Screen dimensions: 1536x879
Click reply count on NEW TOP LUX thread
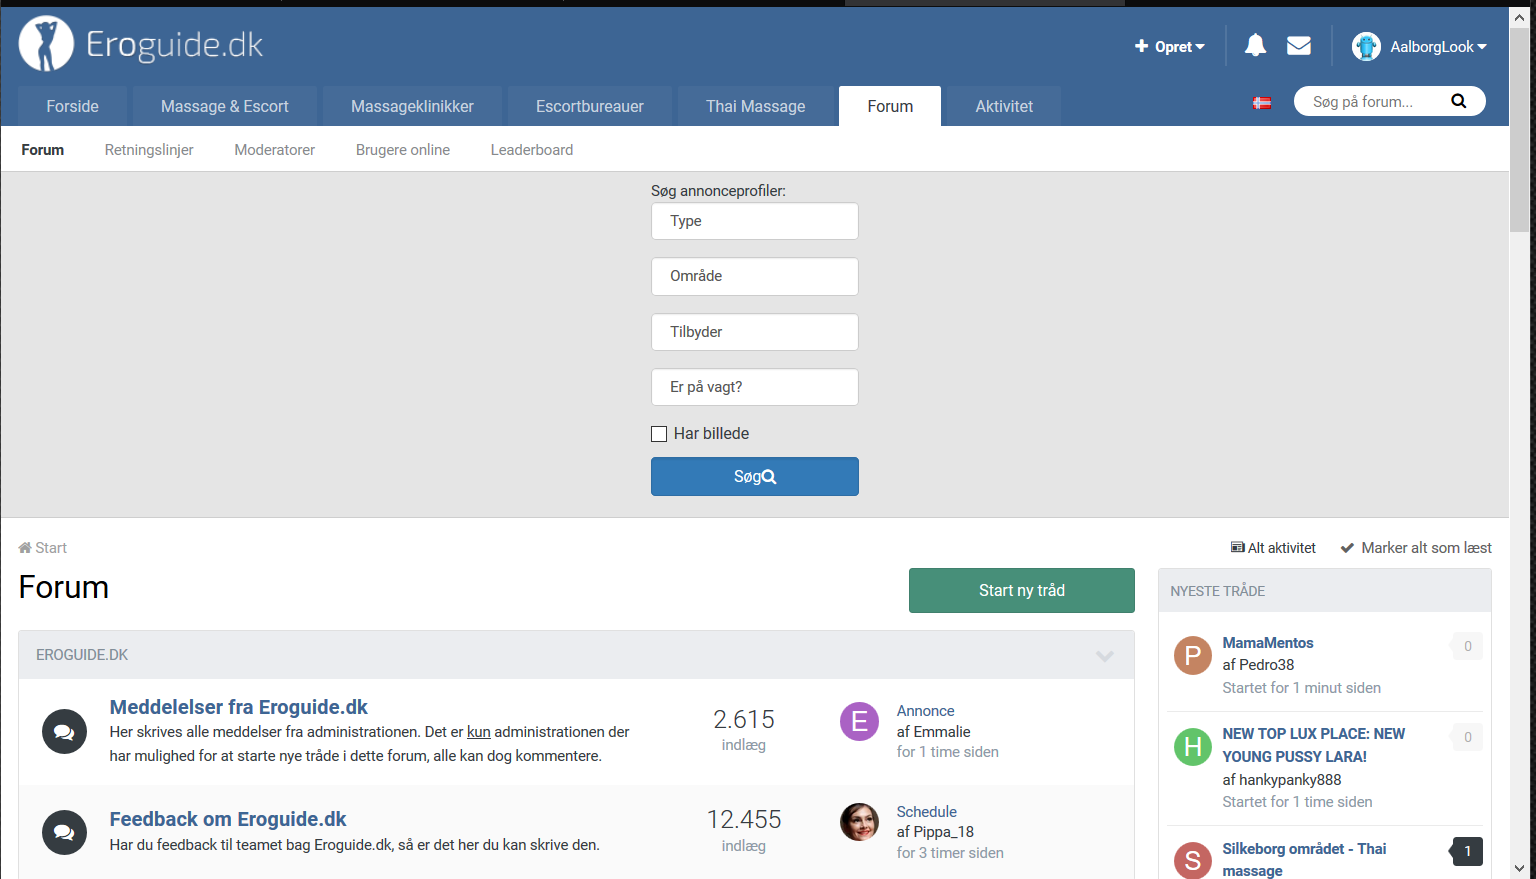pos(1468,737)
